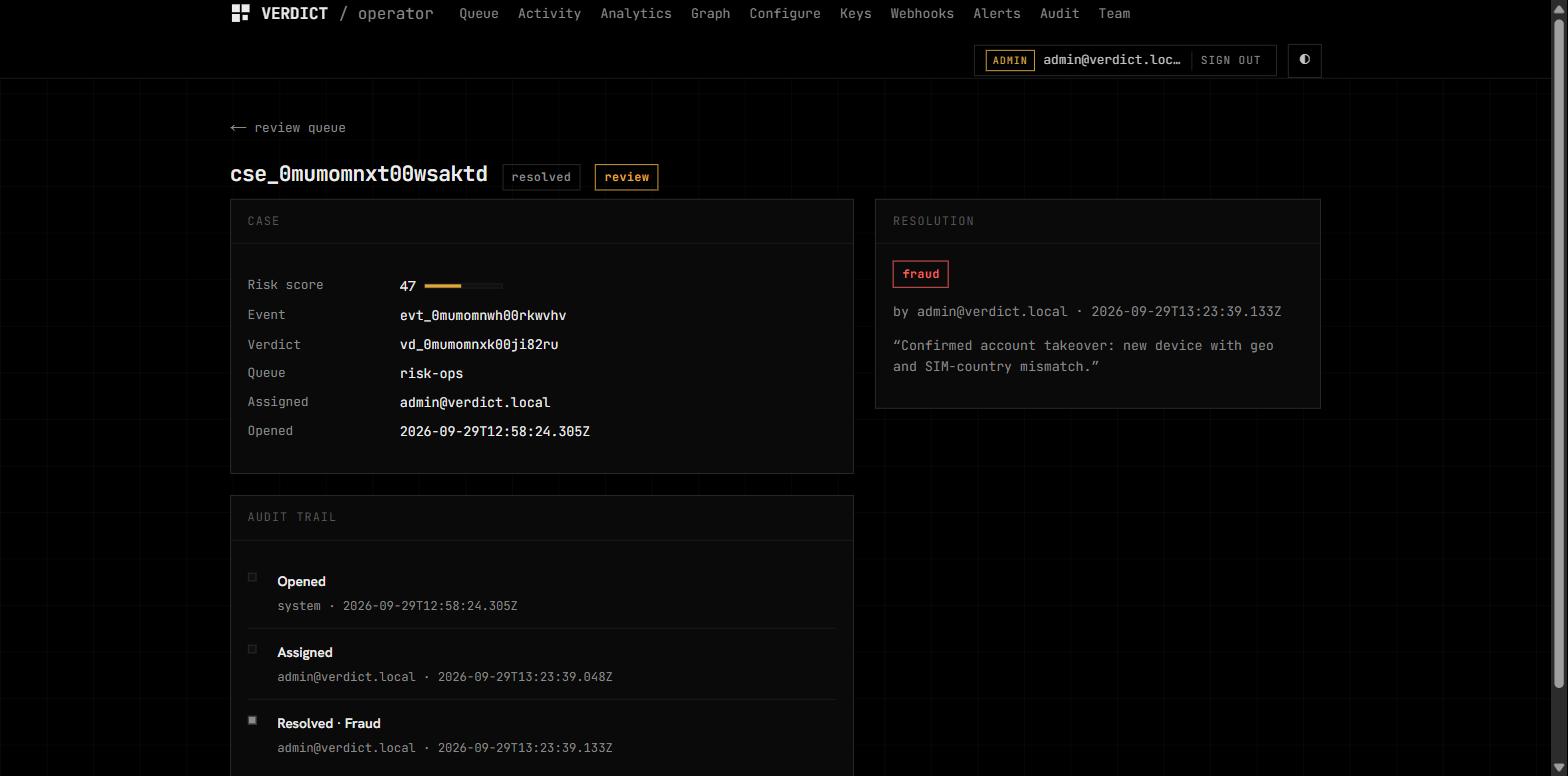Click the system timestamp under Opened entry

pos(397,606)
